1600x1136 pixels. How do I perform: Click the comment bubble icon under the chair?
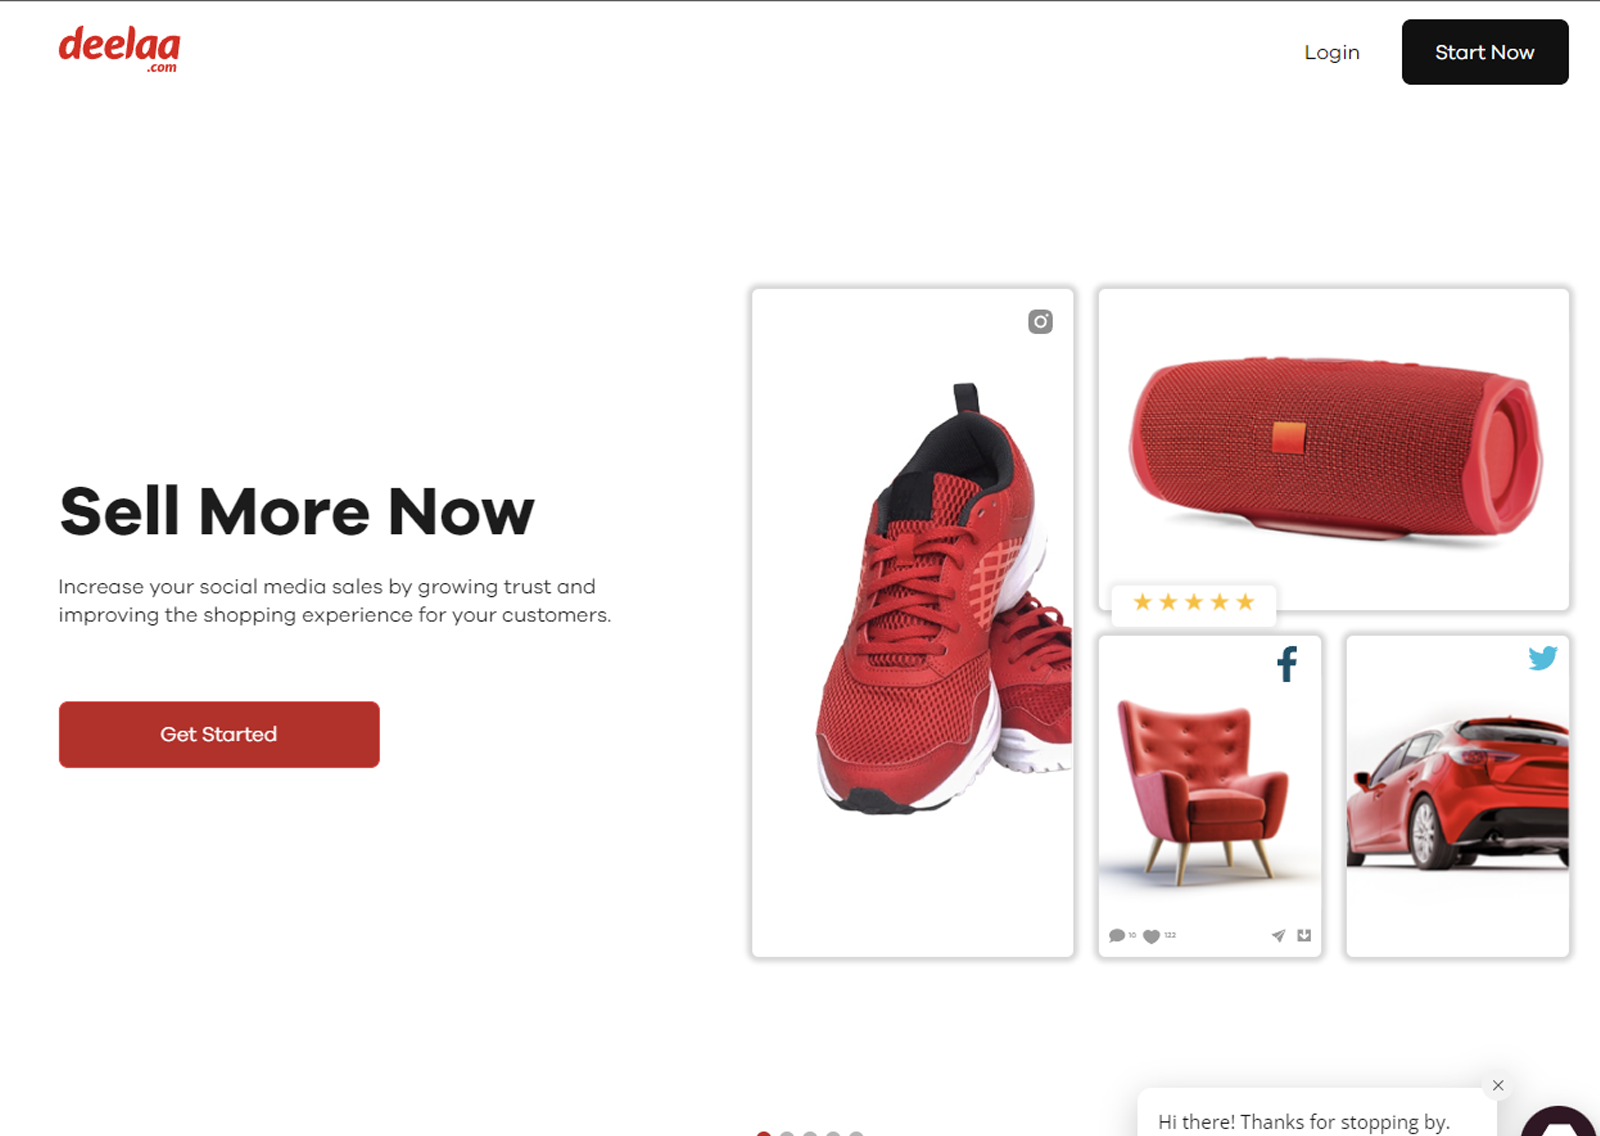[1116, 936]
